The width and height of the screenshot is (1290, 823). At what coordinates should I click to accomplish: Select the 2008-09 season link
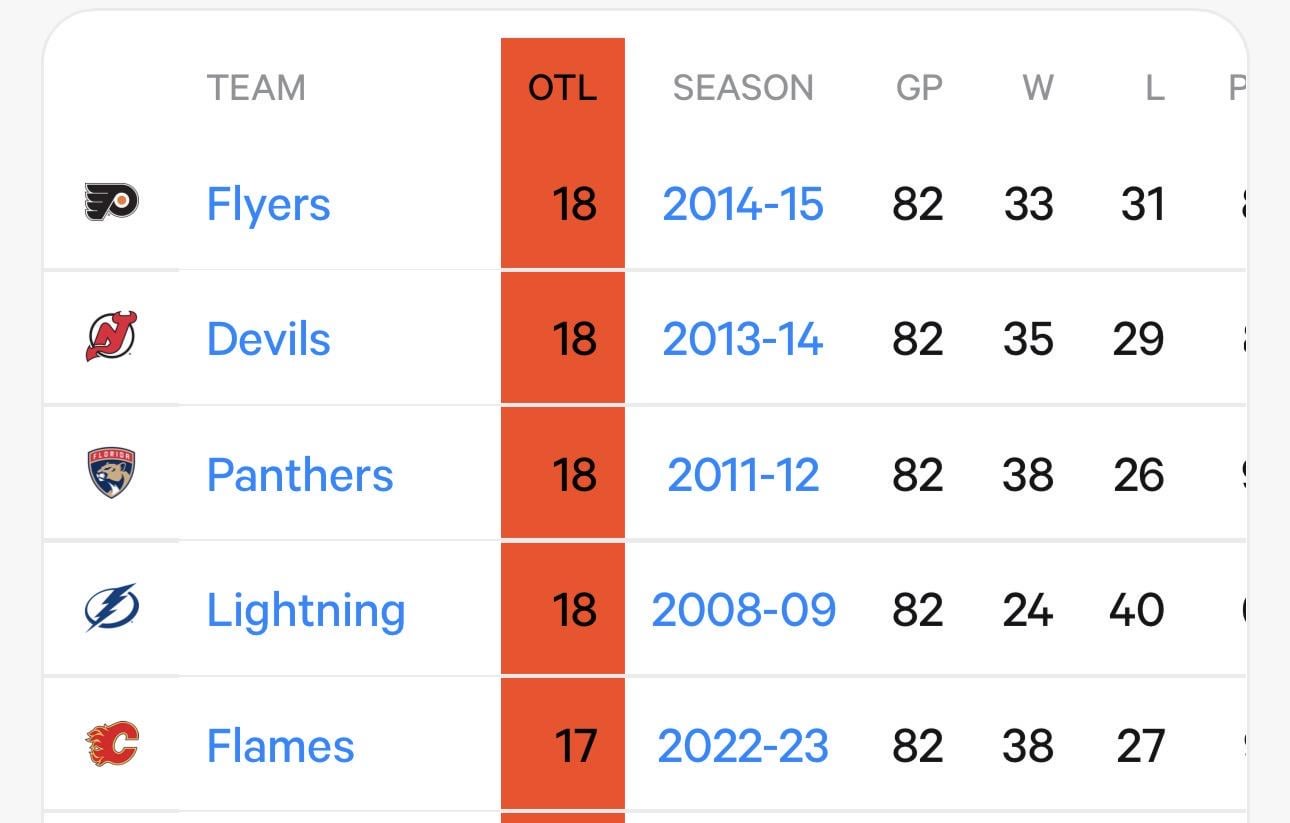[x=743, y=610]
